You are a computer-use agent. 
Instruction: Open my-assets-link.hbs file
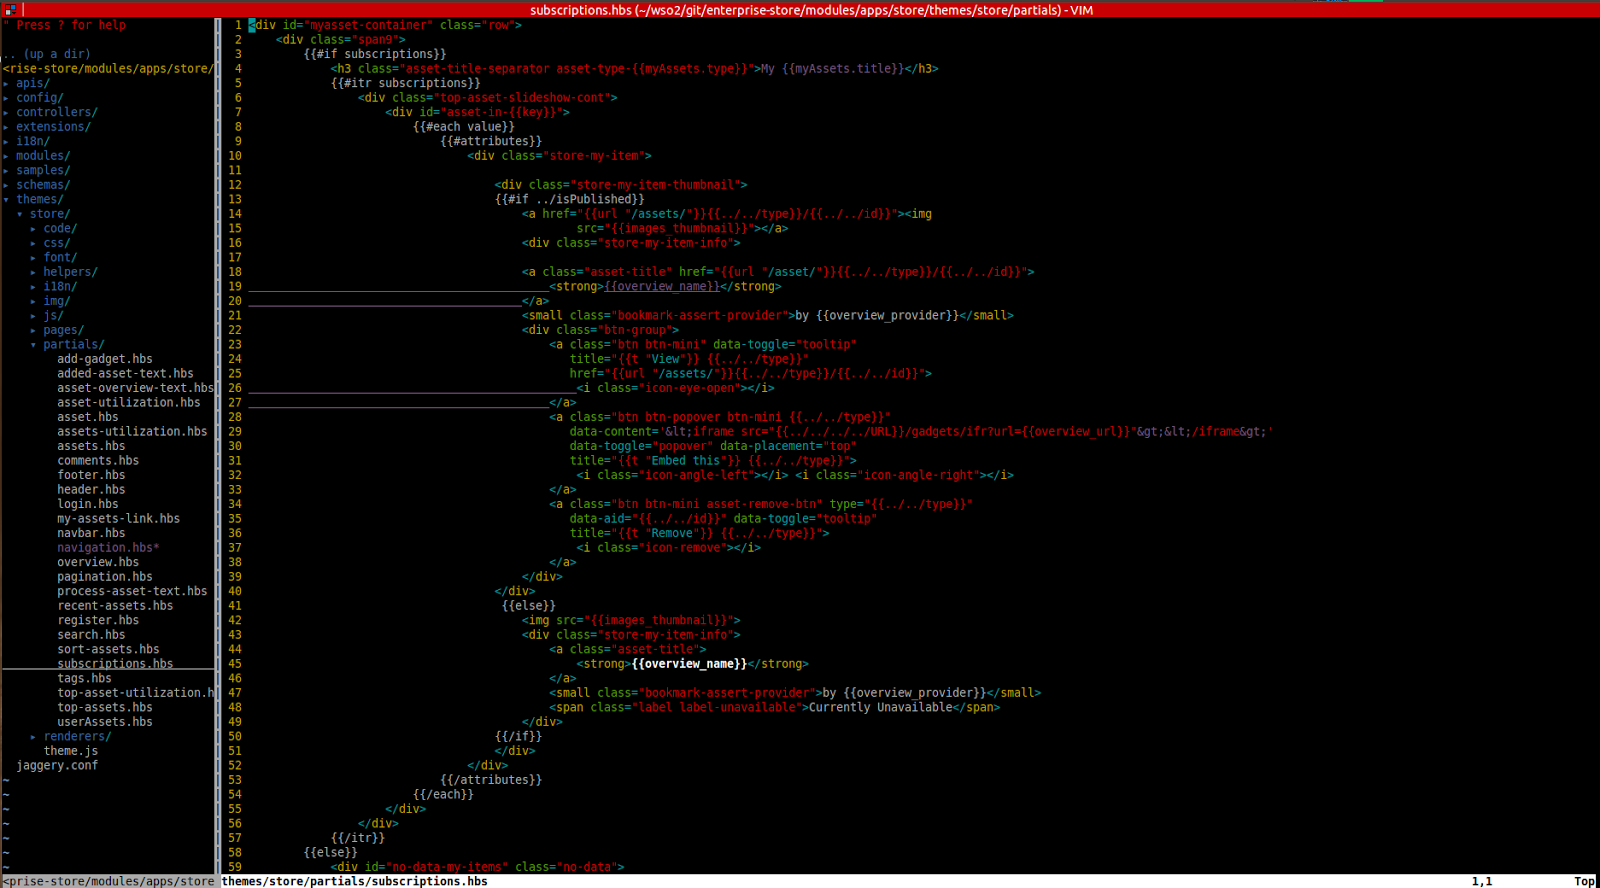pos(119,518)
